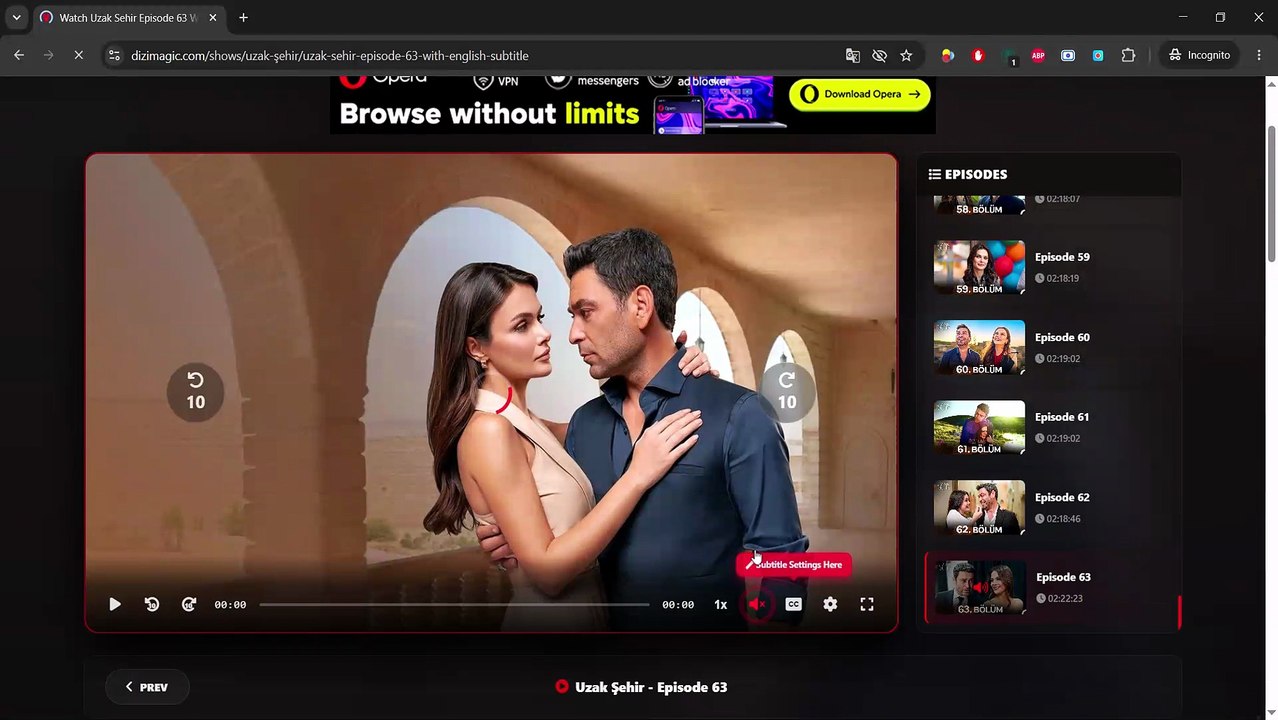Click the translate page icon
Image resolution: width=1278 pixels, height=720 pixels.
852,55
